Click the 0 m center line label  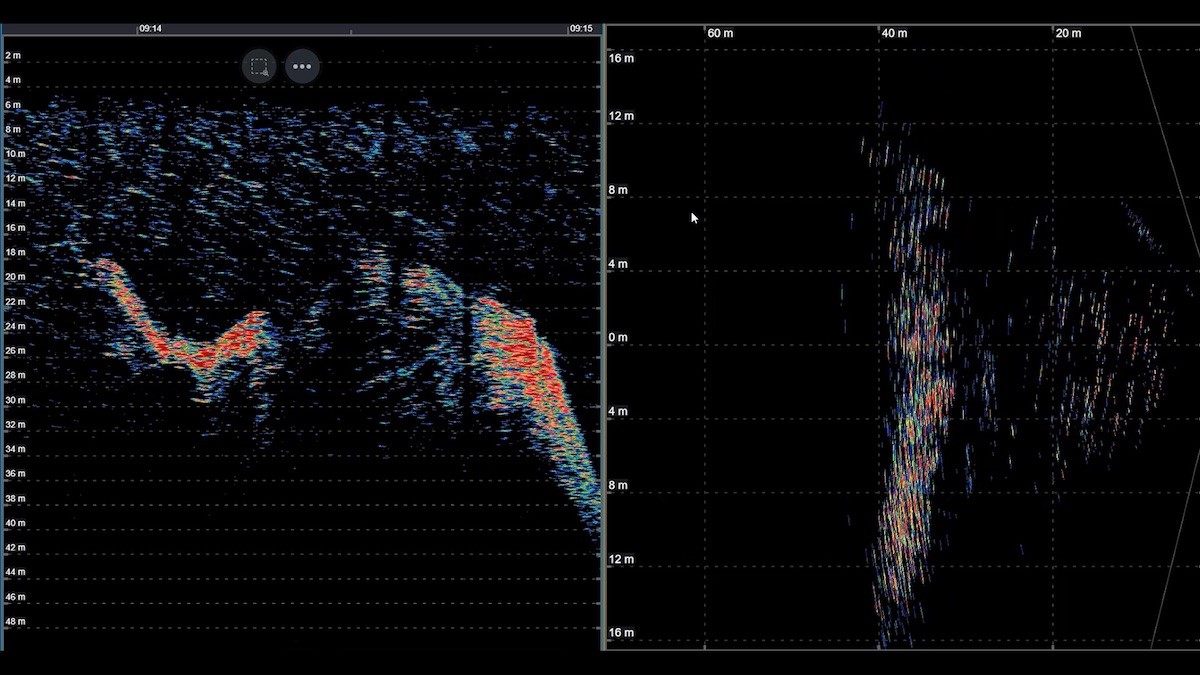coord(618,338)
